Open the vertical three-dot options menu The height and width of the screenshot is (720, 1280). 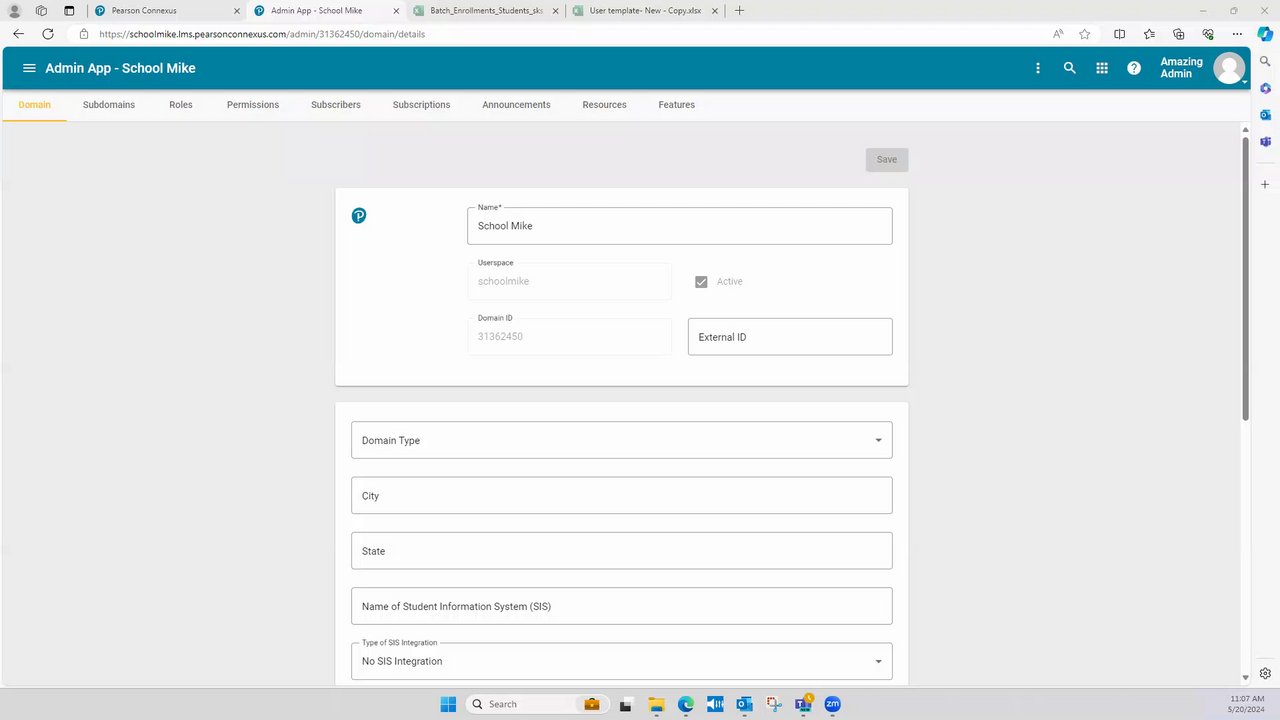[x=1038, y=68]
